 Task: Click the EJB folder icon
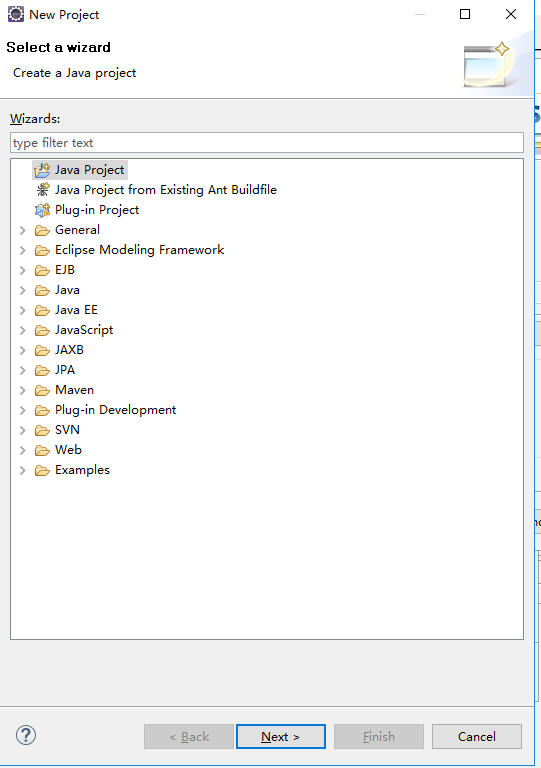tap(43, 270)
